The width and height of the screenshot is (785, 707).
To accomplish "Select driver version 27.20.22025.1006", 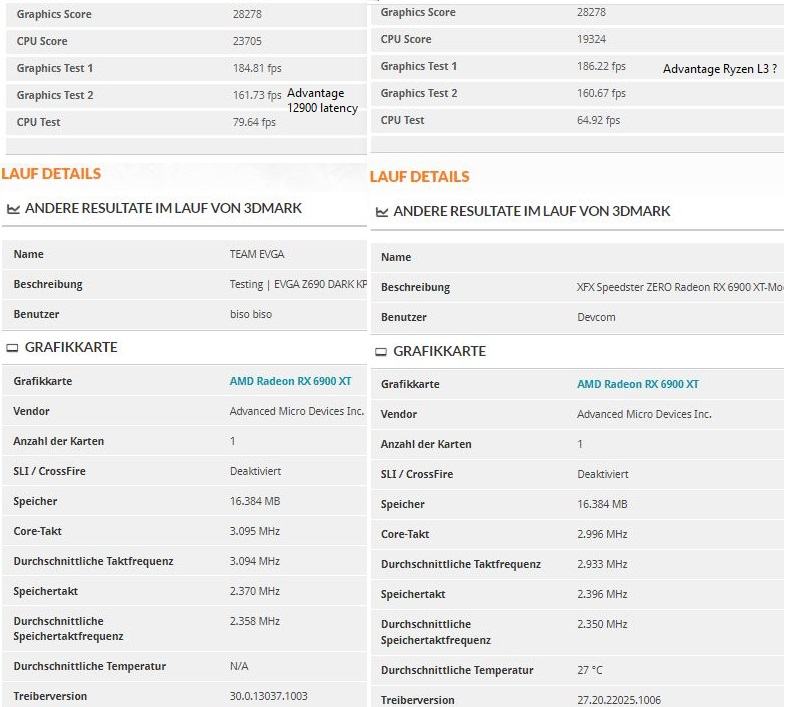I will click(619, 700).
